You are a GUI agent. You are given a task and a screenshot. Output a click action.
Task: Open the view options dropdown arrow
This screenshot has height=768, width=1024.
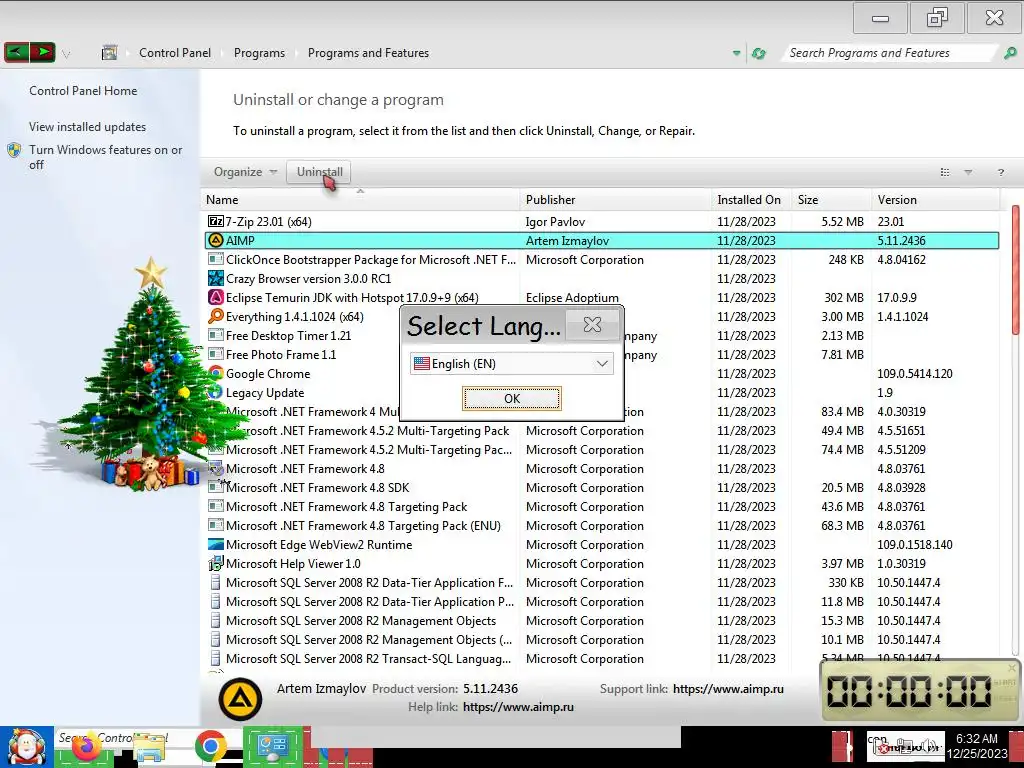[968, 172]
